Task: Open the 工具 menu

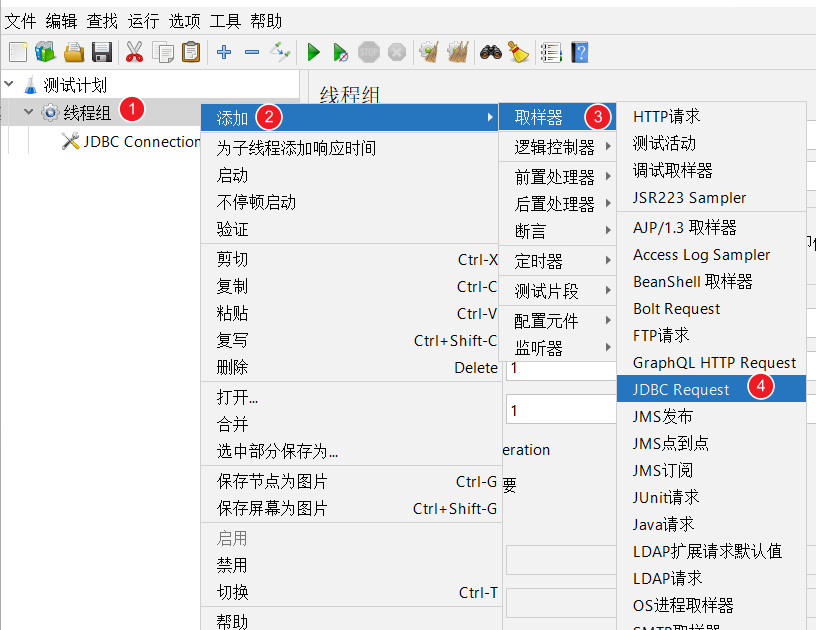Action: pyautogui.click(x=225, y=21)
